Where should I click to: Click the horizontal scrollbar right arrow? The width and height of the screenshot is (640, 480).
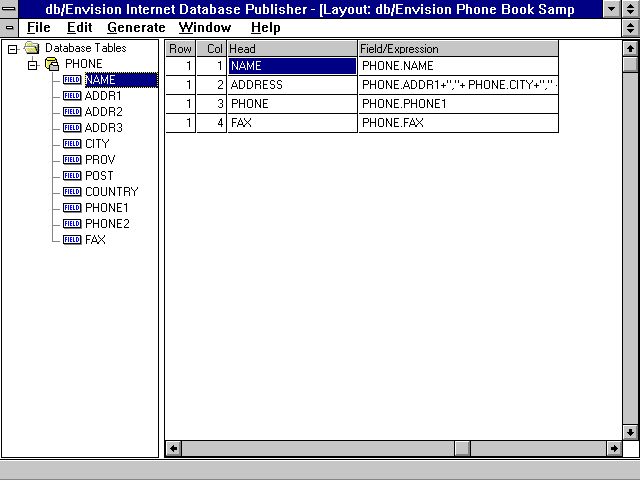click(614, 449)
